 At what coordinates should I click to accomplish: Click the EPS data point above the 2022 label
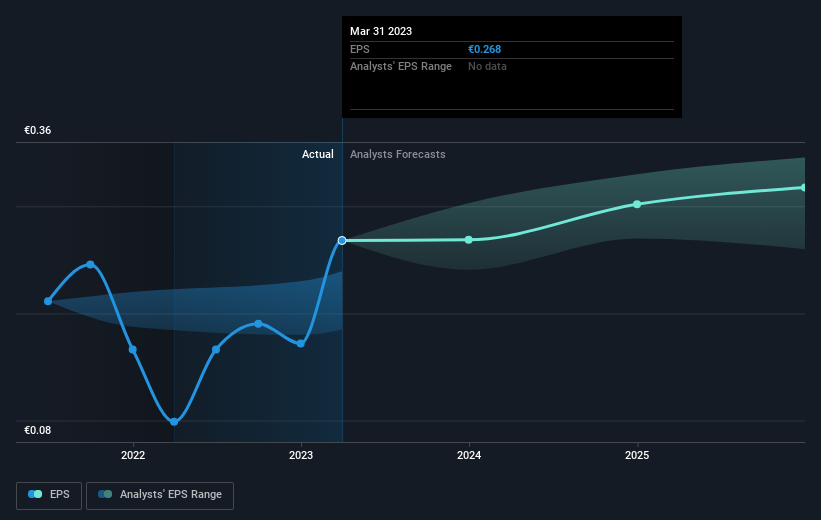tap(133, 349)
